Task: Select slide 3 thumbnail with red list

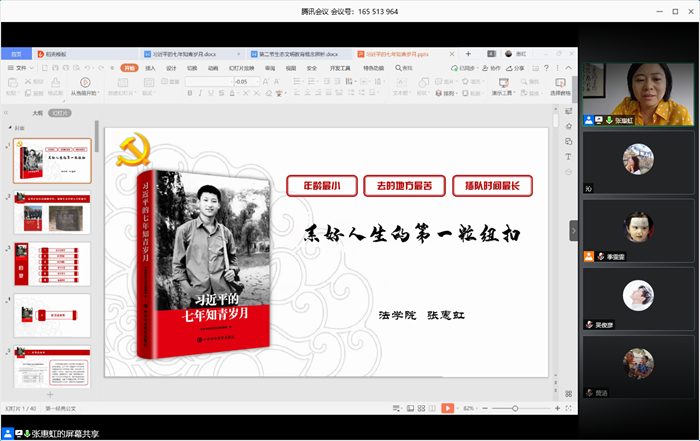Action: click(52, 264)
